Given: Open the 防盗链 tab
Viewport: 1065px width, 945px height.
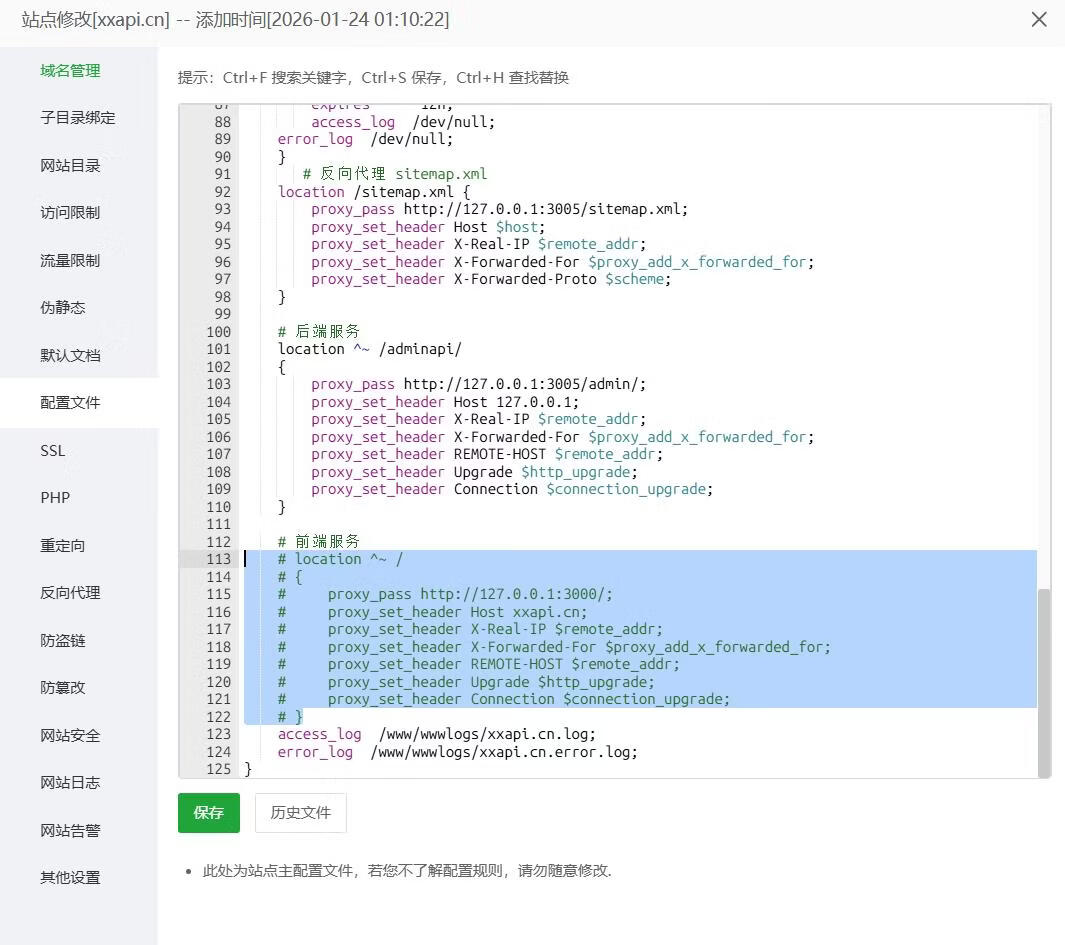Looking at the screenshot, I should tap(63, 641).
